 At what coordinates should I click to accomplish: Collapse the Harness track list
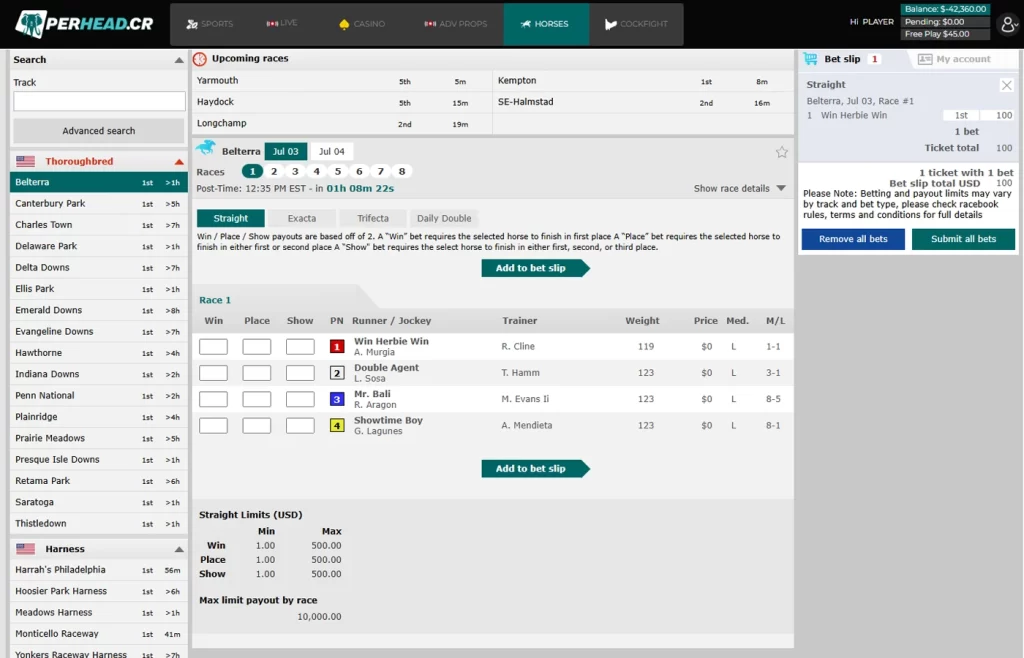(x=179, y=549)
